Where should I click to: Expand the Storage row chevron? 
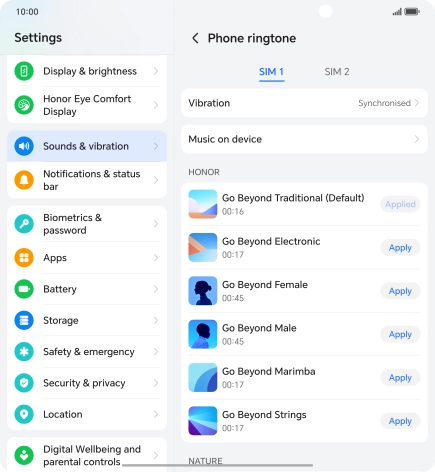coord(156,320)
